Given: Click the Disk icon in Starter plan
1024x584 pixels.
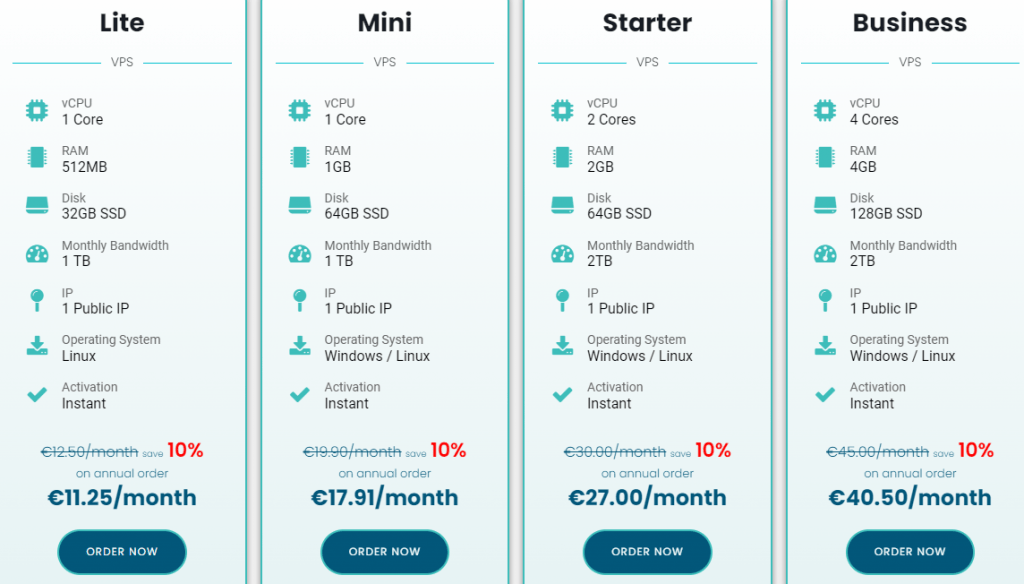Looking at the screenshot, I should pos(562,205).
